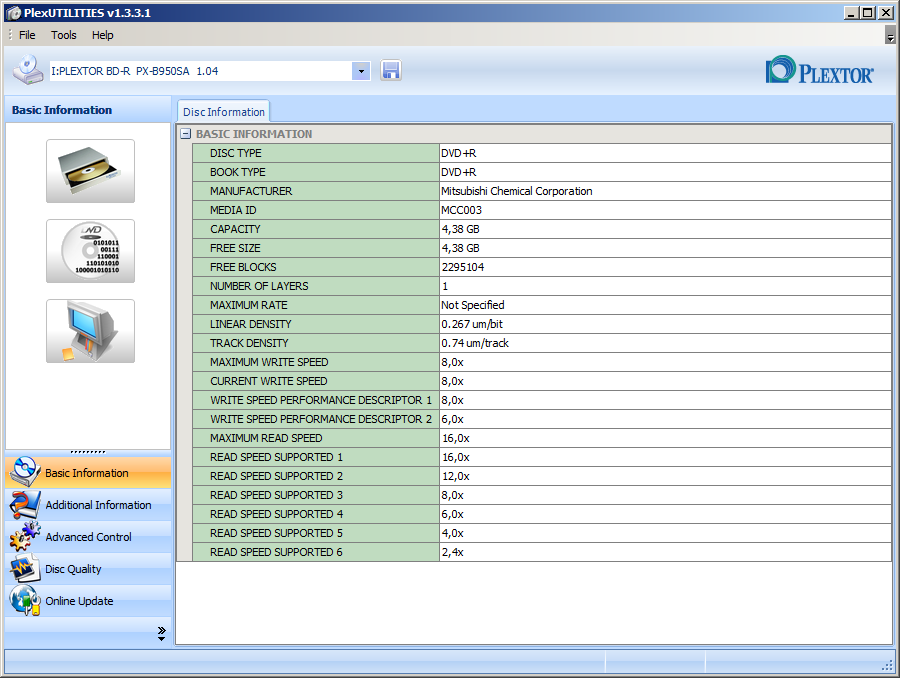
Task: Open the drive selection dropdown arrow
Action: pyautogui.click(x=361, y=71)
